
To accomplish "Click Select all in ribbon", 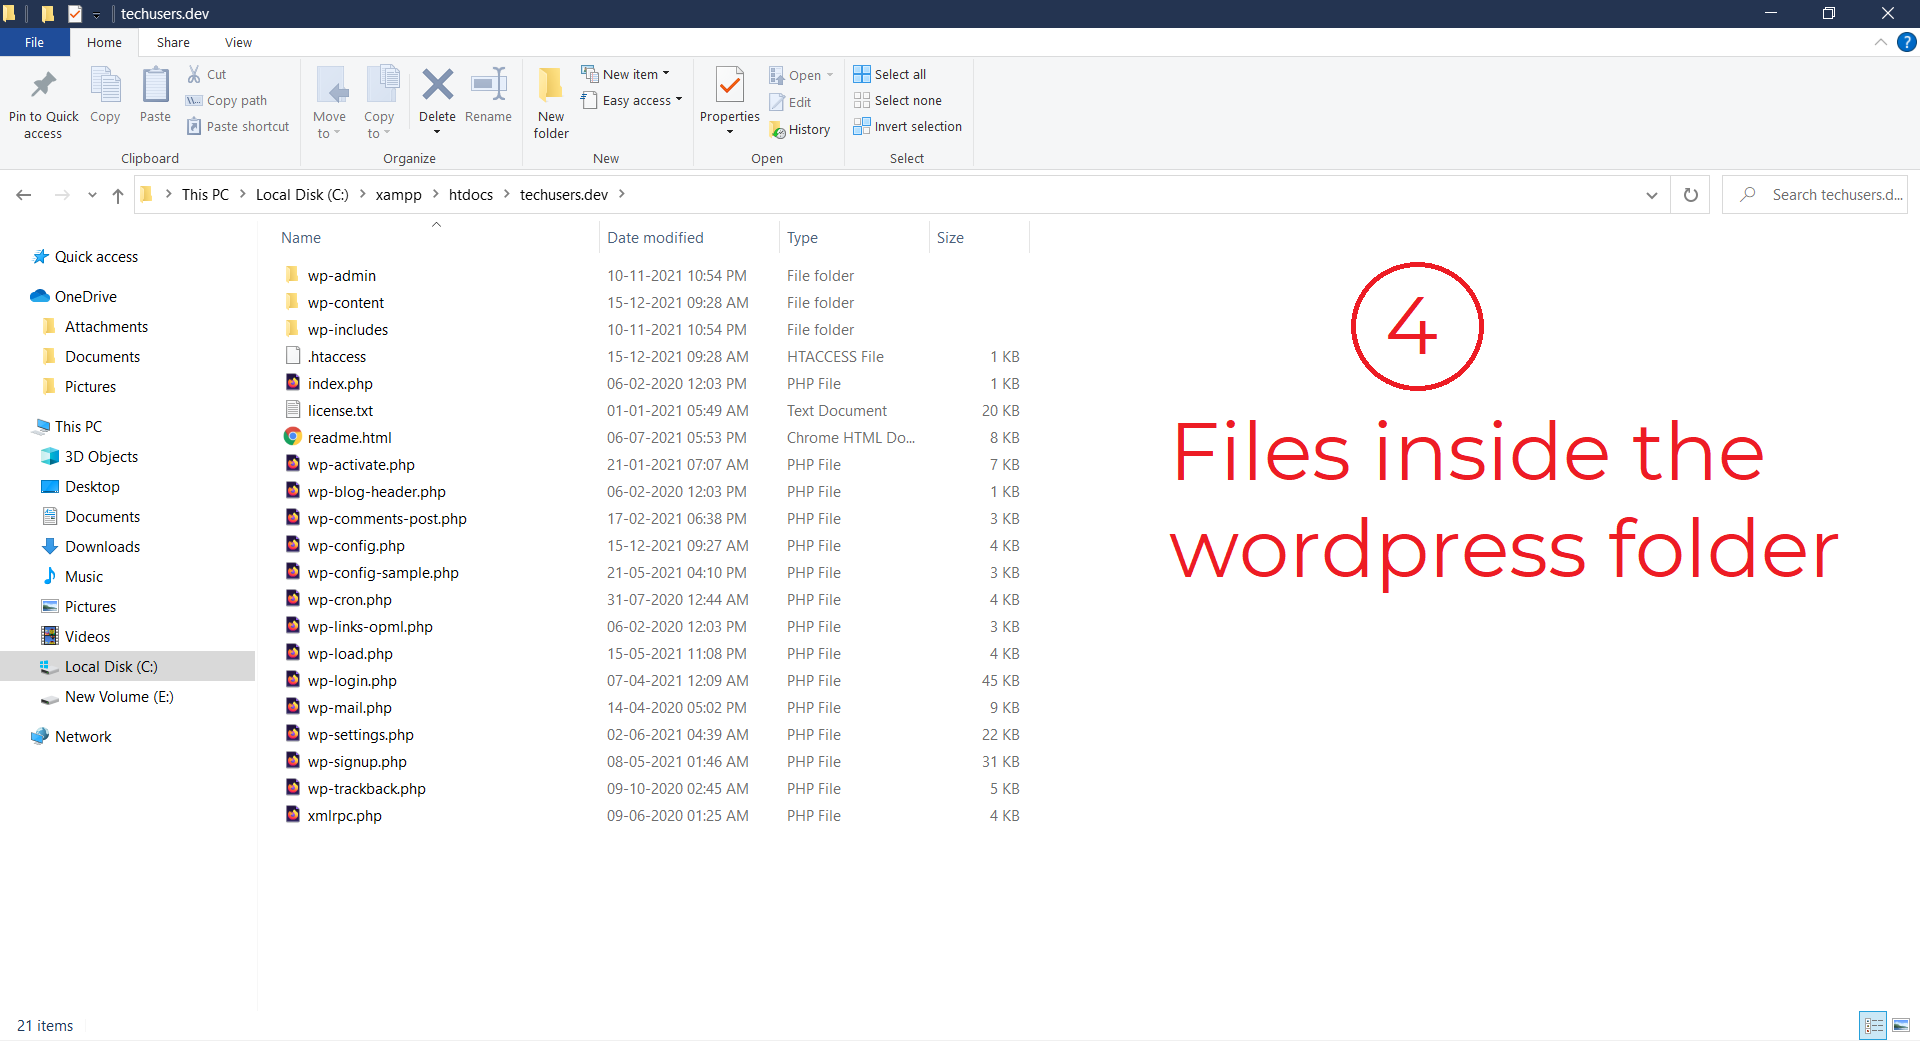I will (890, 74).
